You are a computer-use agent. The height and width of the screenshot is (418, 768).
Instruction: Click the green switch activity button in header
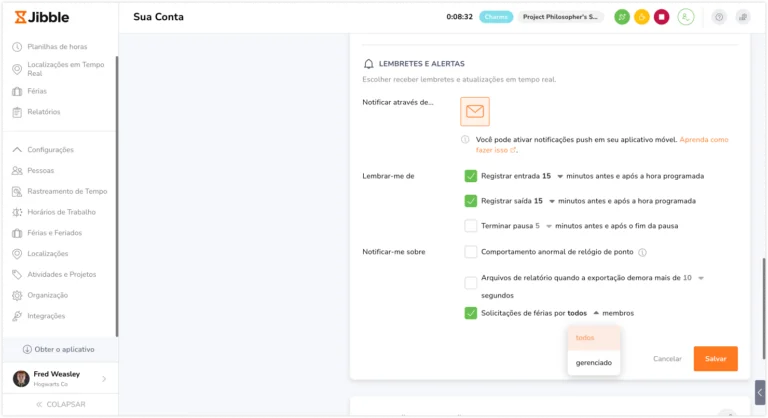622,17
